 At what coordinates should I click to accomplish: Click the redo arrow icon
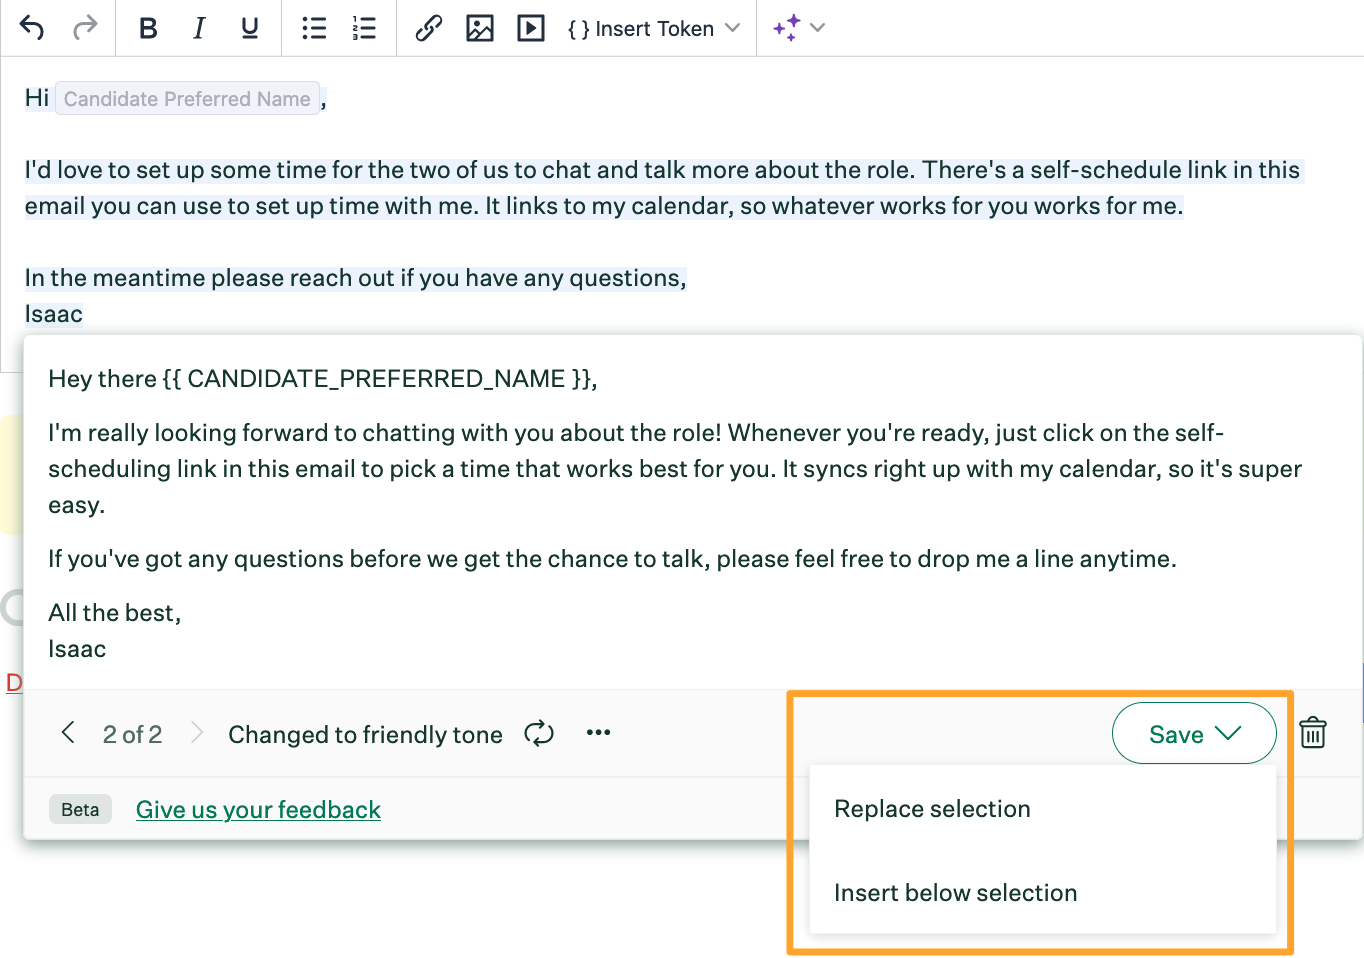coord(85,28)
